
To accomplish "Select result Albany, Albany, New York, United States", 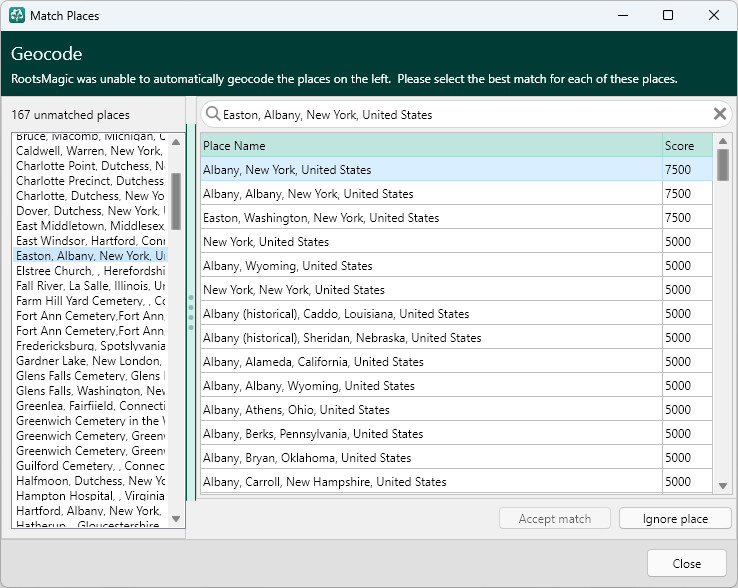I will (431, 193).
